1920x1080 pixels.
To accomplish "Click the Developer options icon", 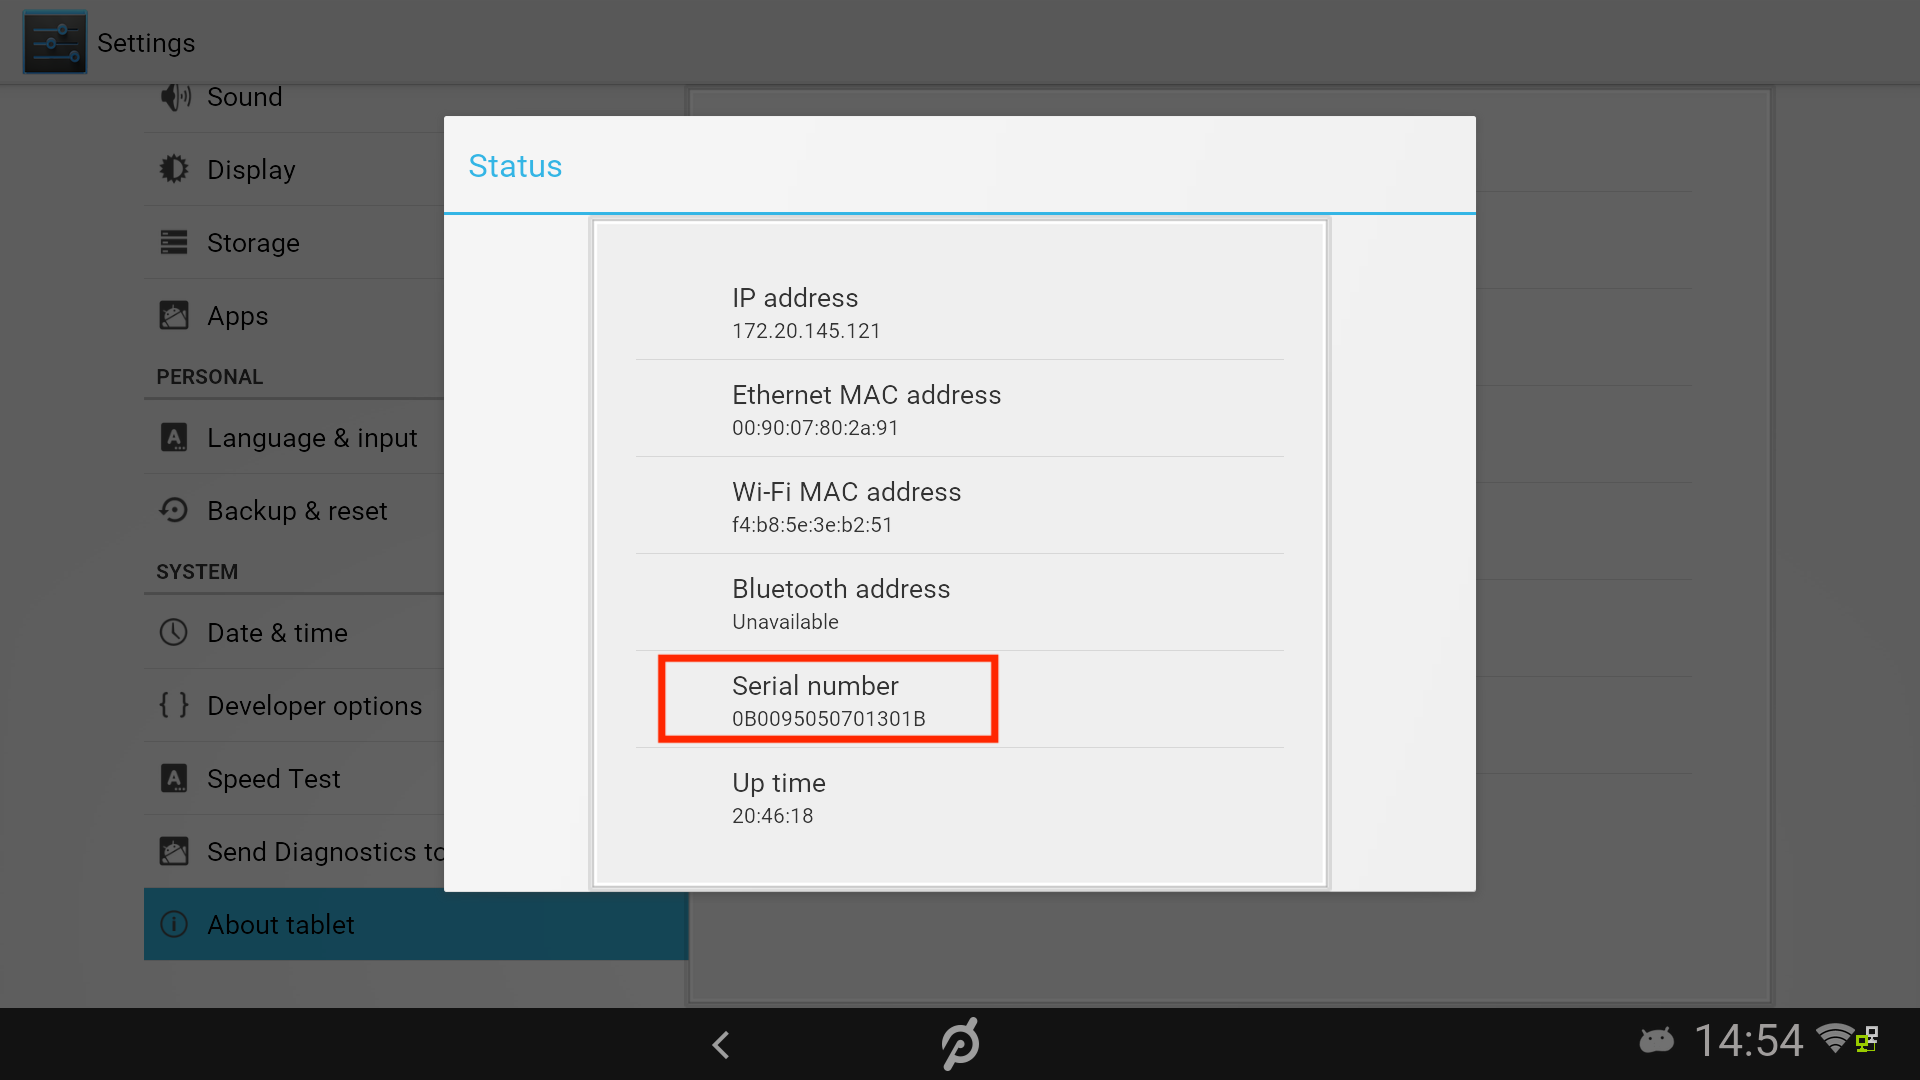I will [174, 705].
